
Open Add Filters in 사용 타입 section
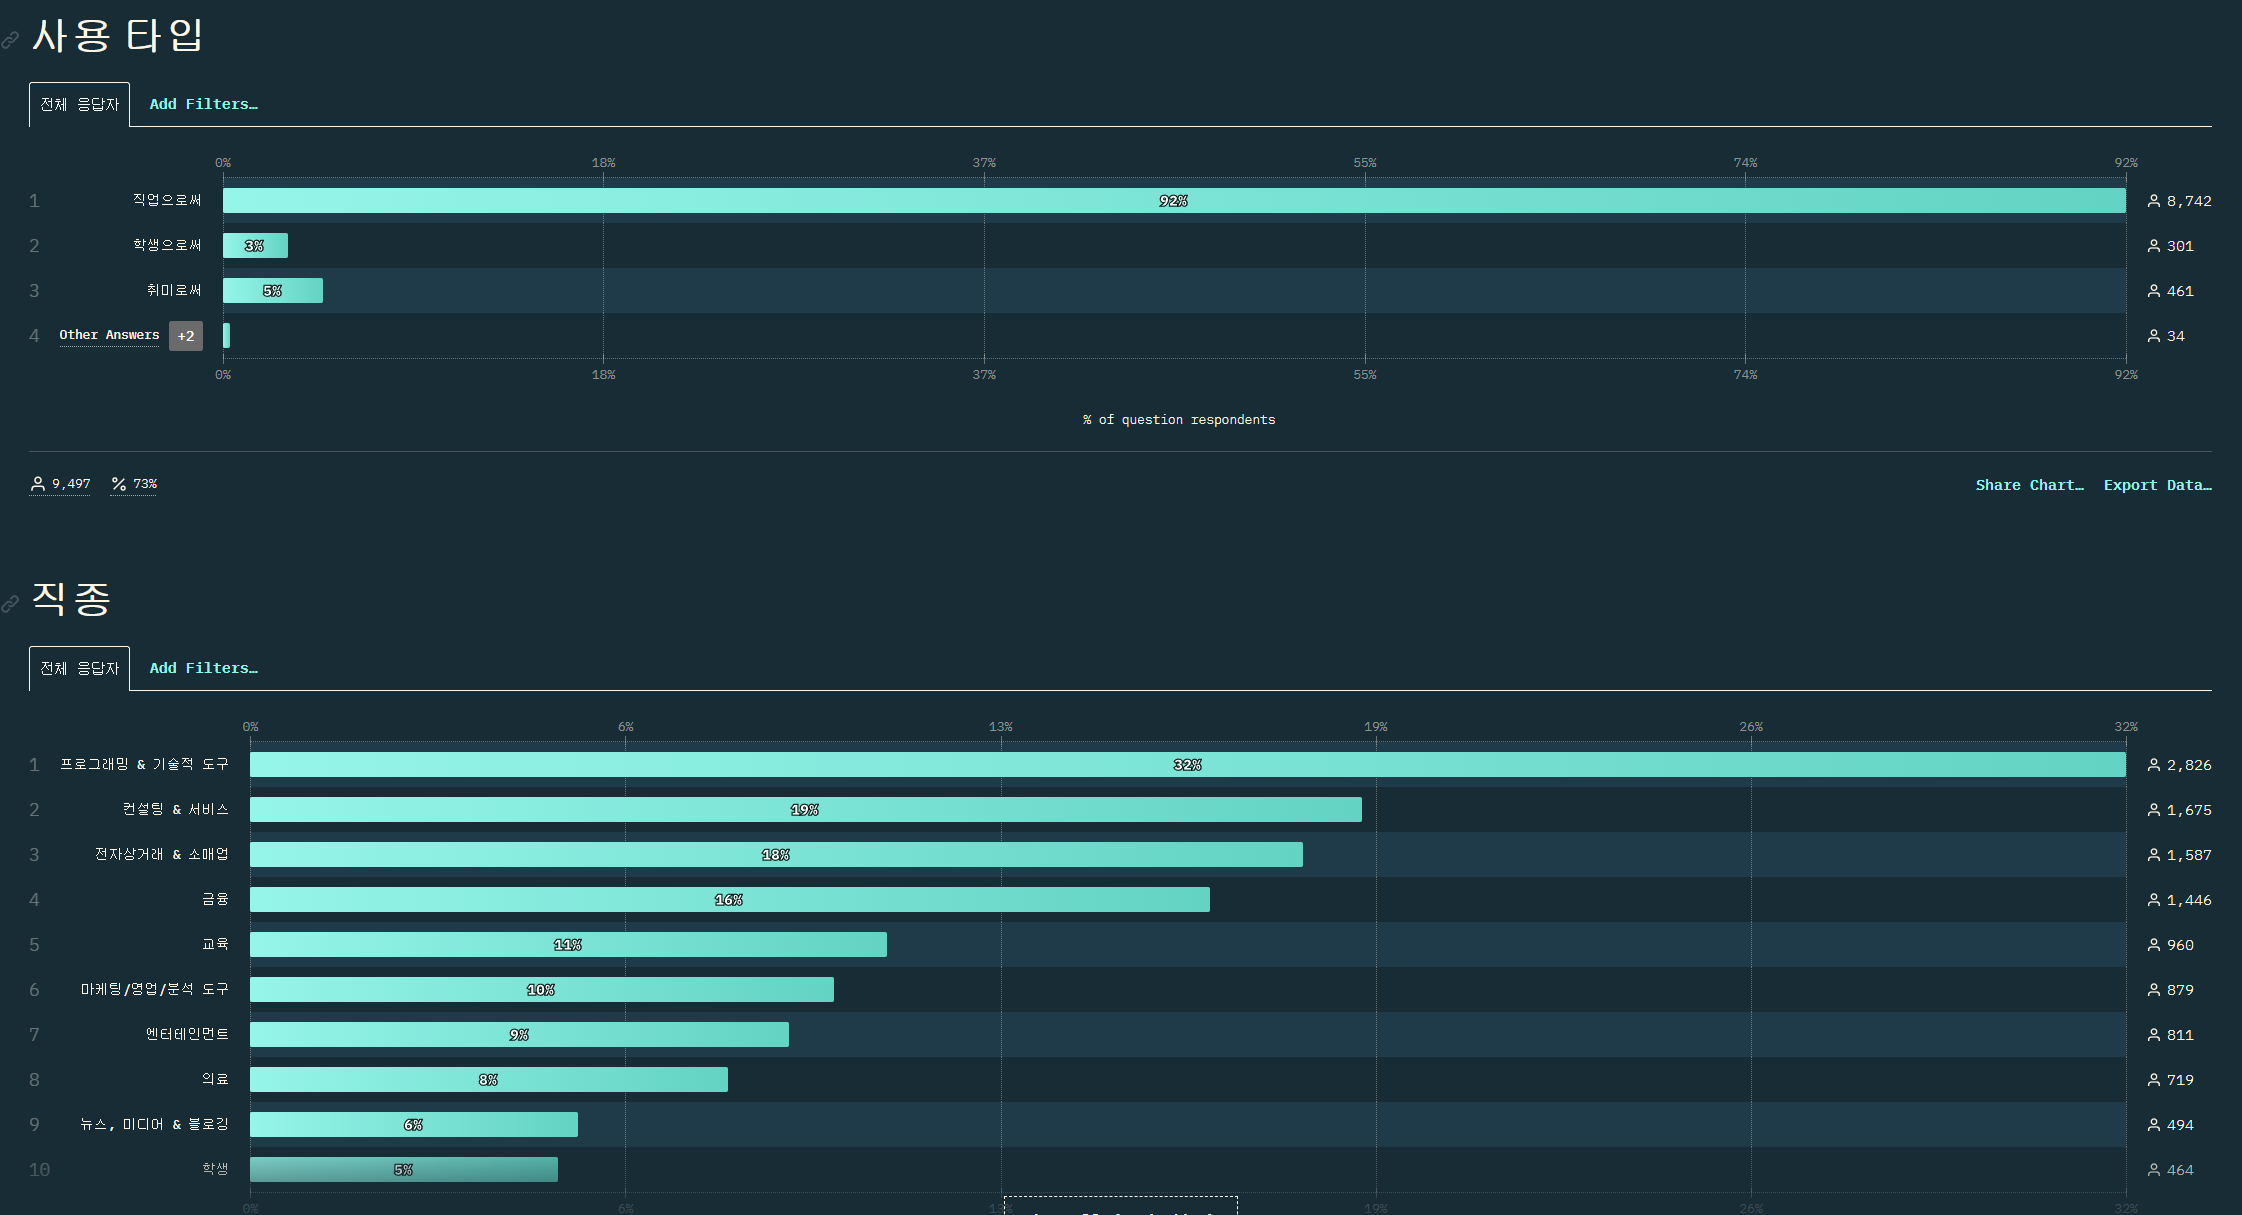(203, 104)
